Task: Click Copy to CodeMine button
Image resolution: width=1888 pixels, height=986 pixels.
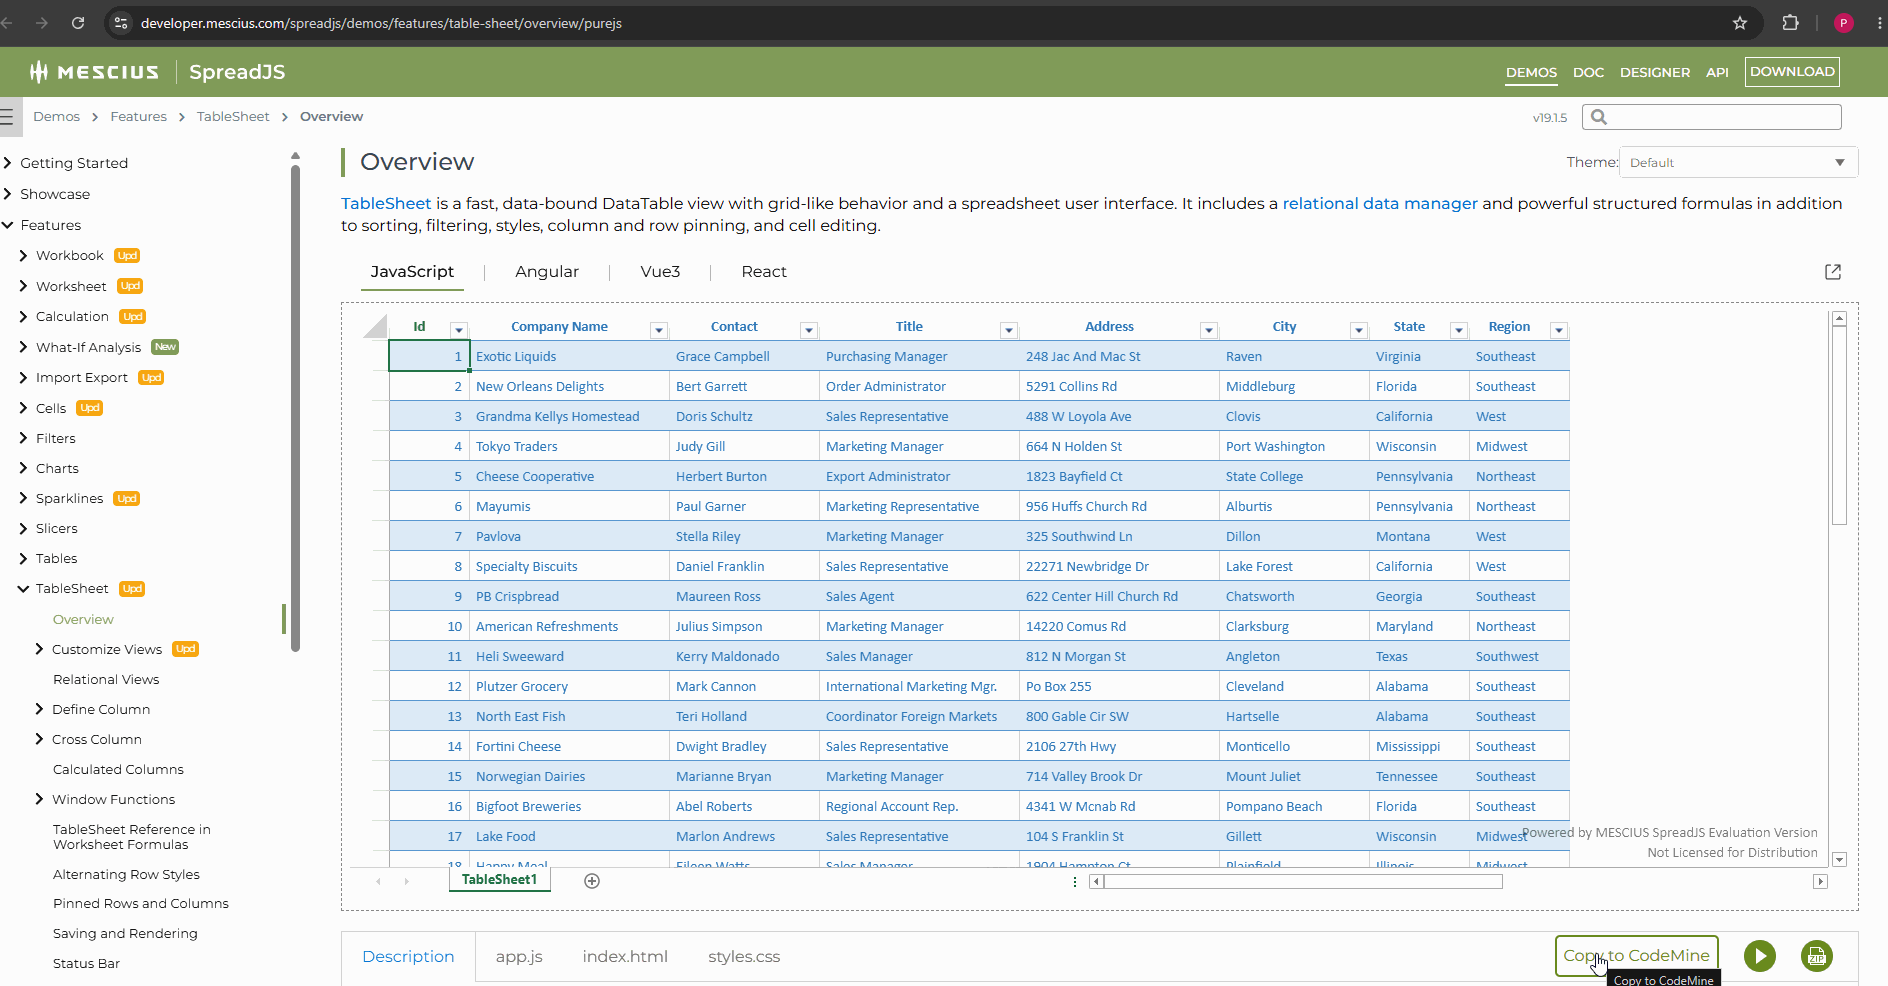Action: [x=1636, y=956]
